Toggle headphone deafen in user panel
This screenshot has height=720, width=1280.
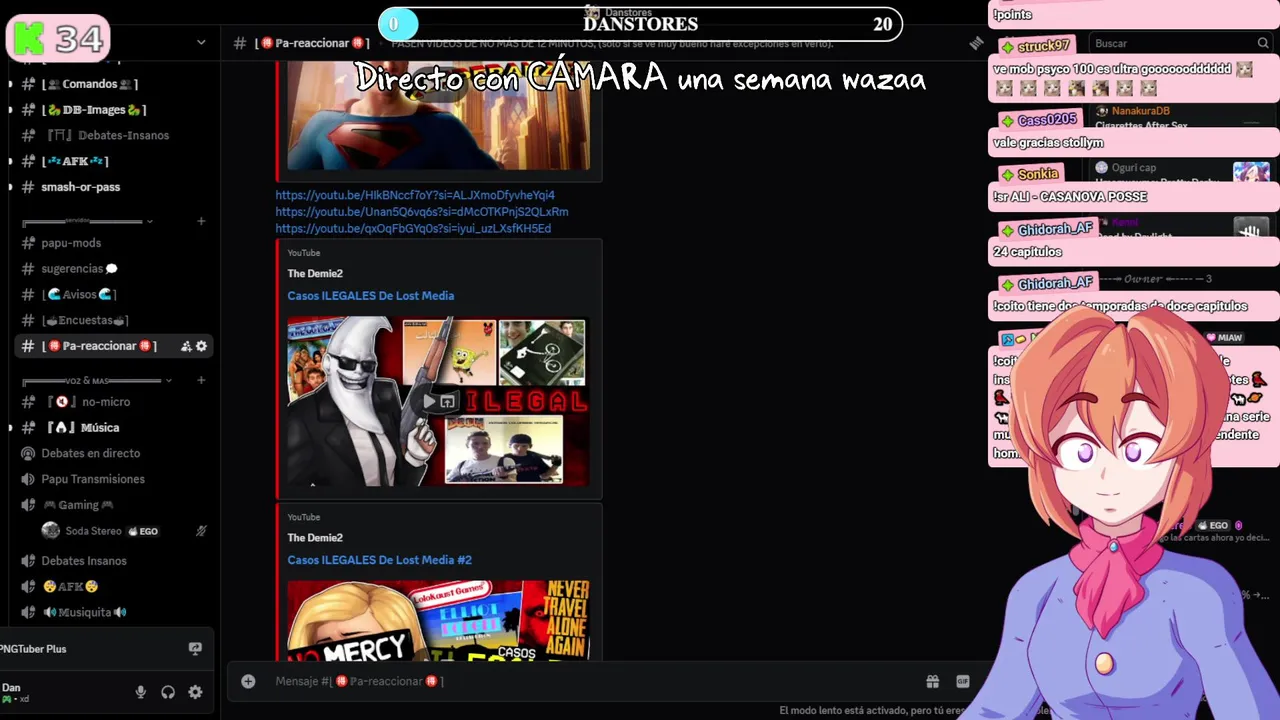168,692
